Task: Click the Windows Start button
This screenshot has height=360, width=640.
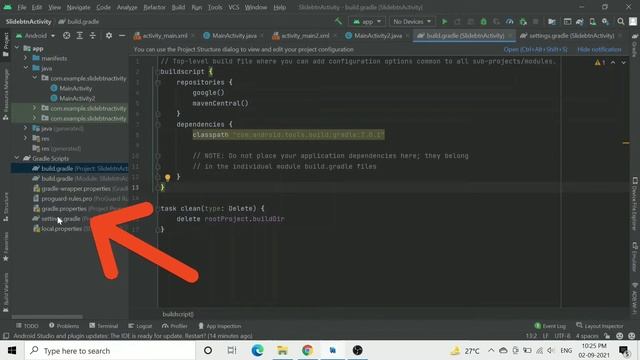Action: (12, 350)
